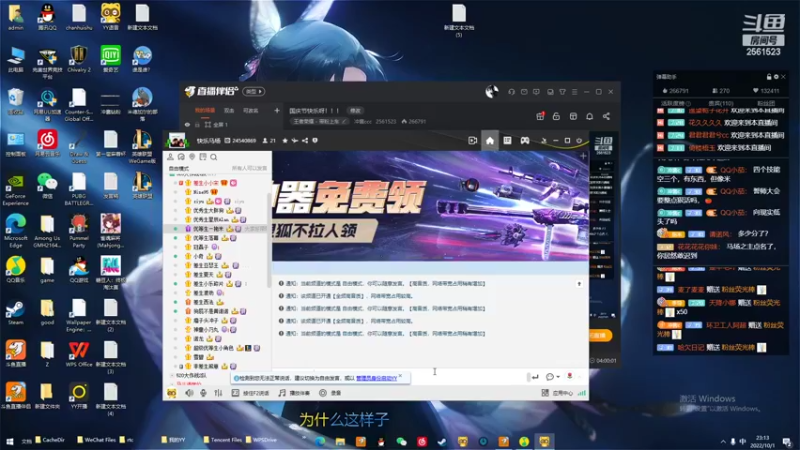Click the Edge browser icon in the taskbar
The width and height of the screenshot is (800, 450).
click(x=320, y=441)
